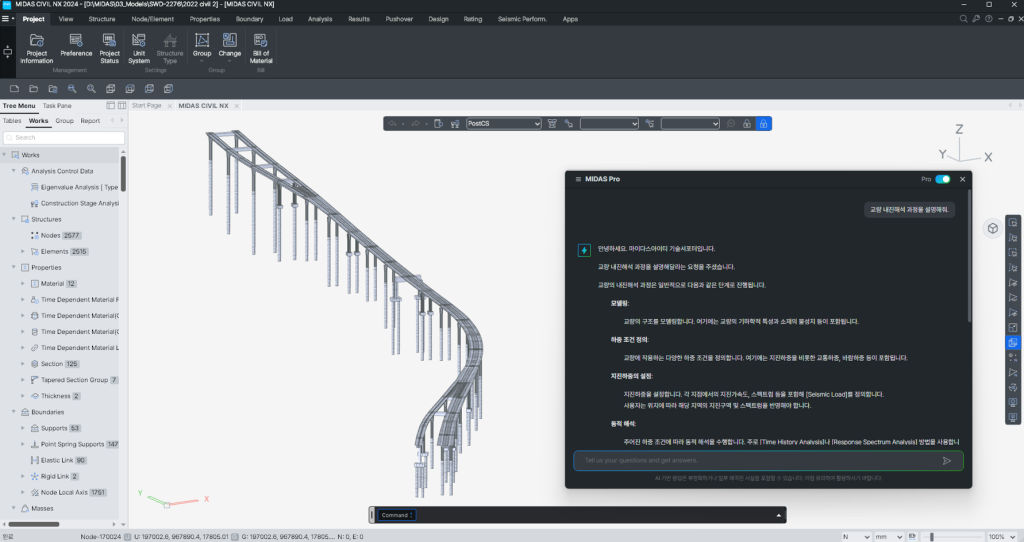
Task: Open Project Status in the ribbon
Action: pos(109,48)
